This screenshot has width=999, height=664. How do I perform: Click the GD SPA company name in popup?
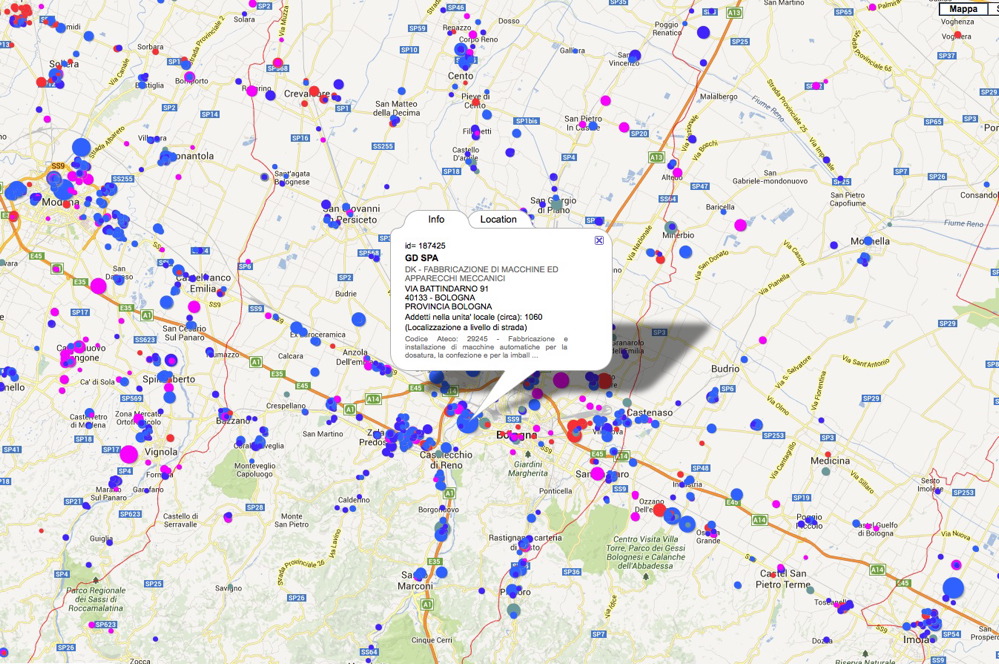tap(421, 258)
